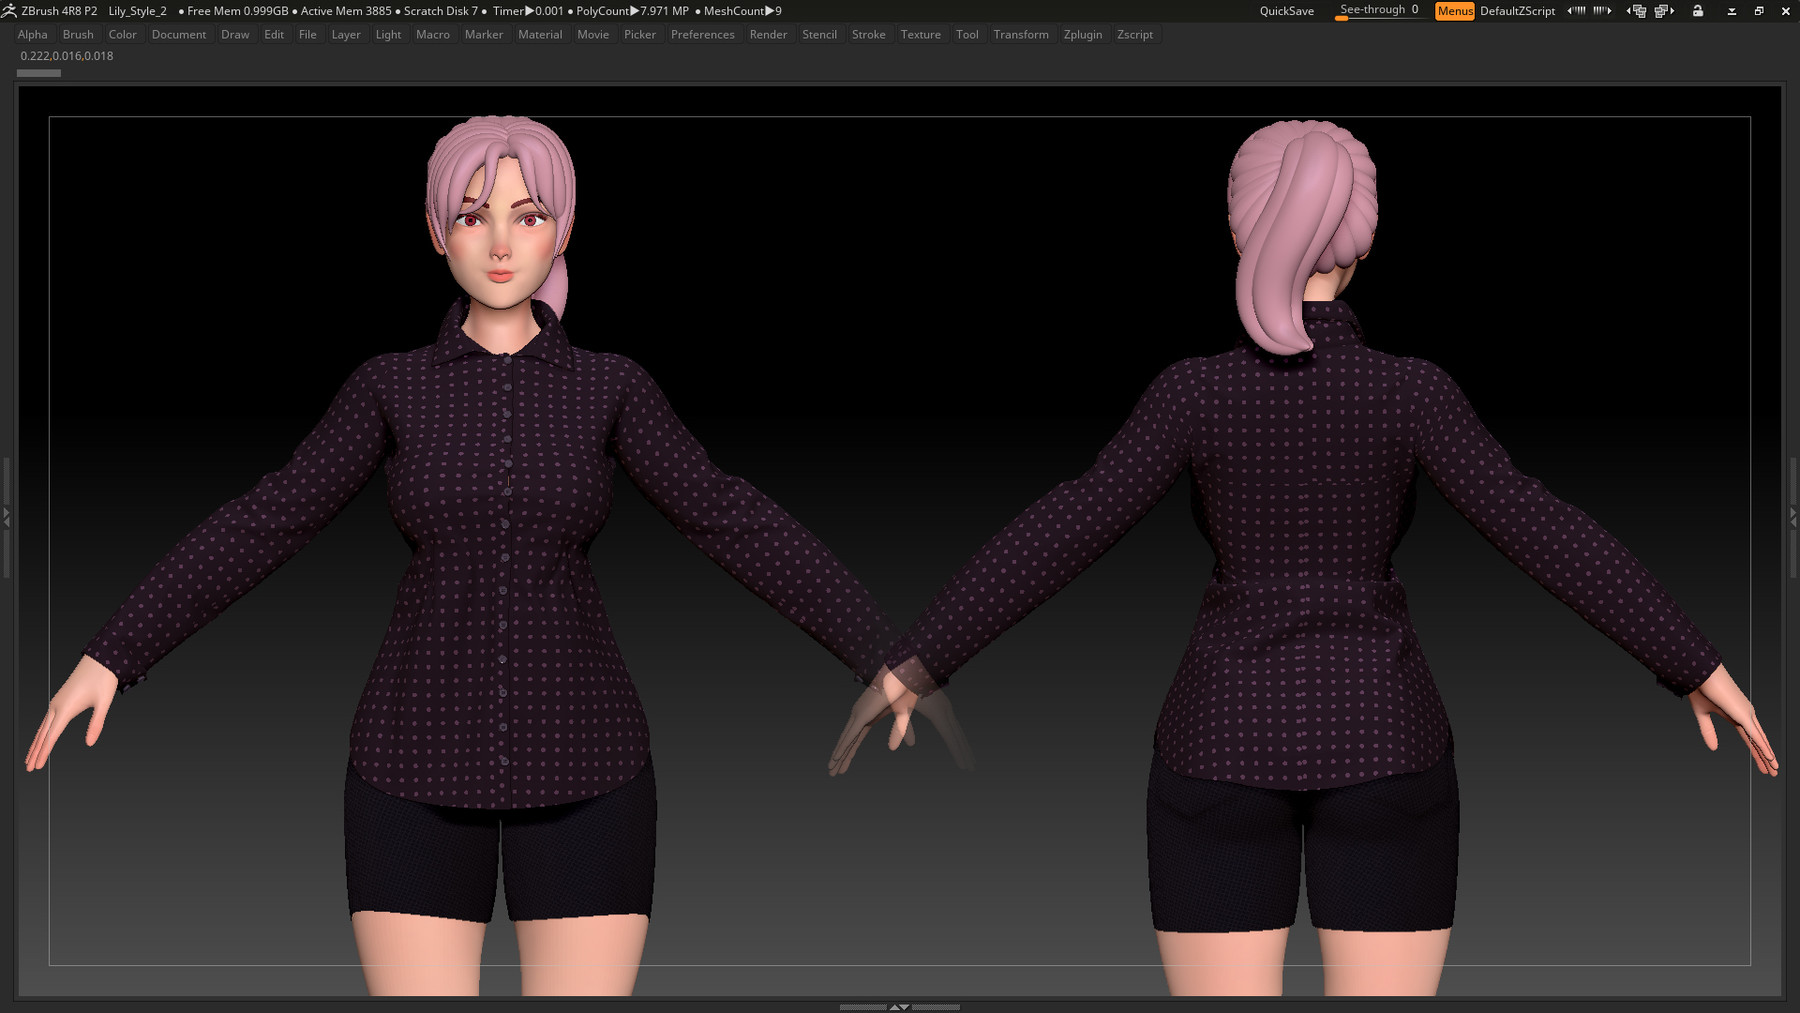Expand the bottom tray divider arrows
This screenshot has width=1800, height=1013.
[899, 1007]
